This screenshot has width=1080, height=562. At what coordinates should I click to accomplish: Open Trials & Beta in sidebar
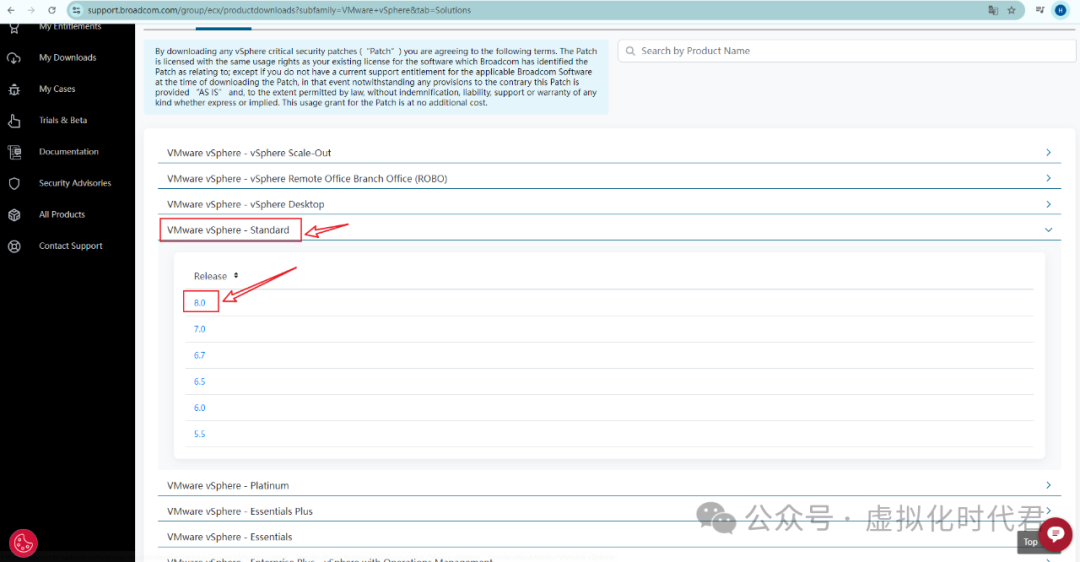(63, 120)
